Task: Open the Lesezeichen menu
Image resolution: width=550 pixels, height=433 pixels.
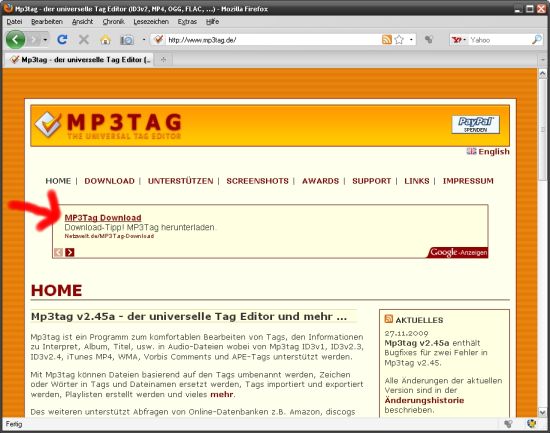Action: 151,22
